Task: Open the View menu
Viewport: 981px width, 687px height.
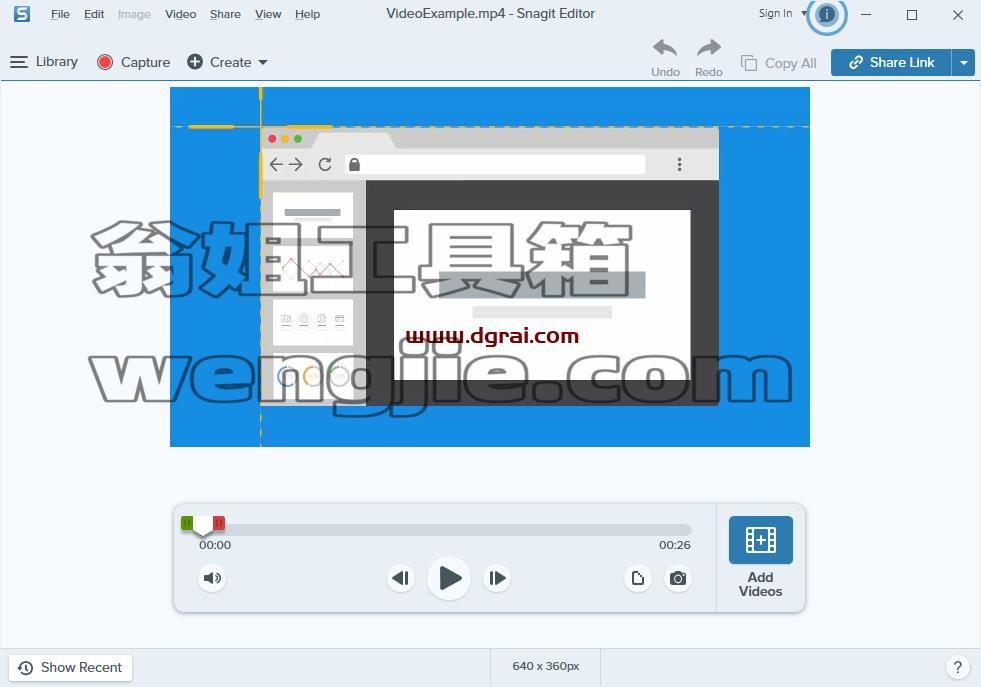Action: coord(268,14)
